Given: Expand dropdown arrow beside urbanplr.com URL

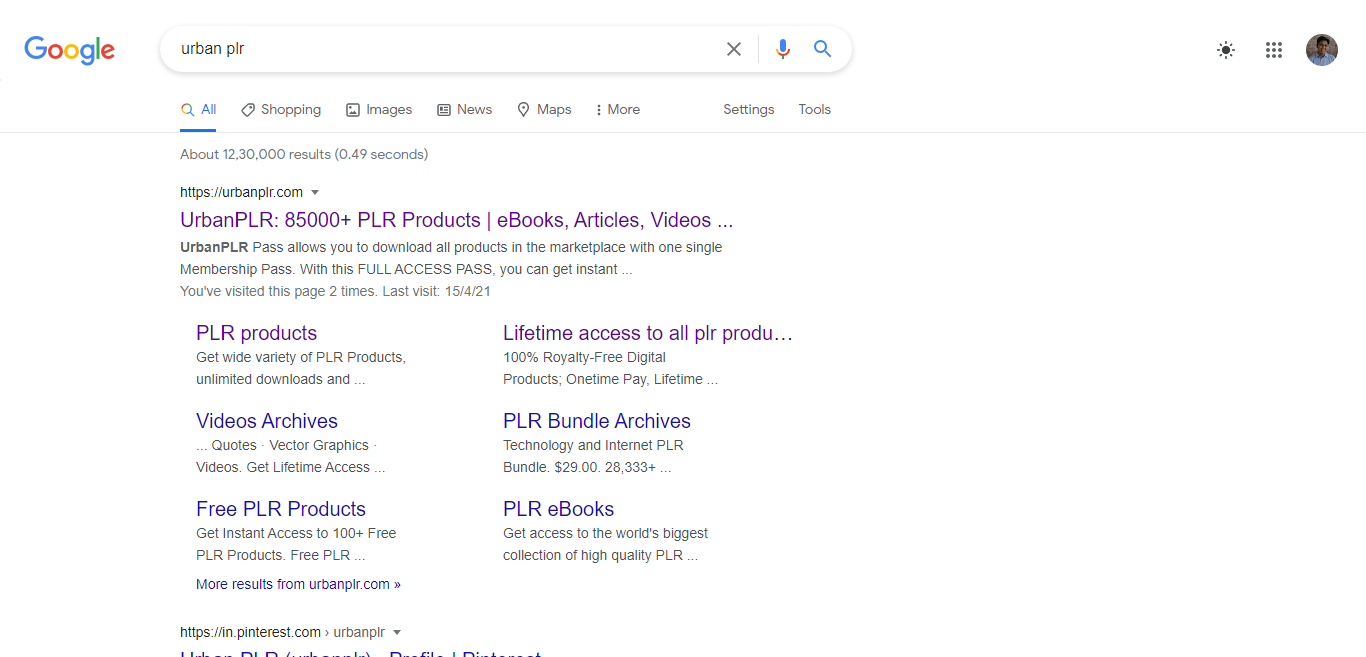Looking at the screenshot, I should click(315, 192).
